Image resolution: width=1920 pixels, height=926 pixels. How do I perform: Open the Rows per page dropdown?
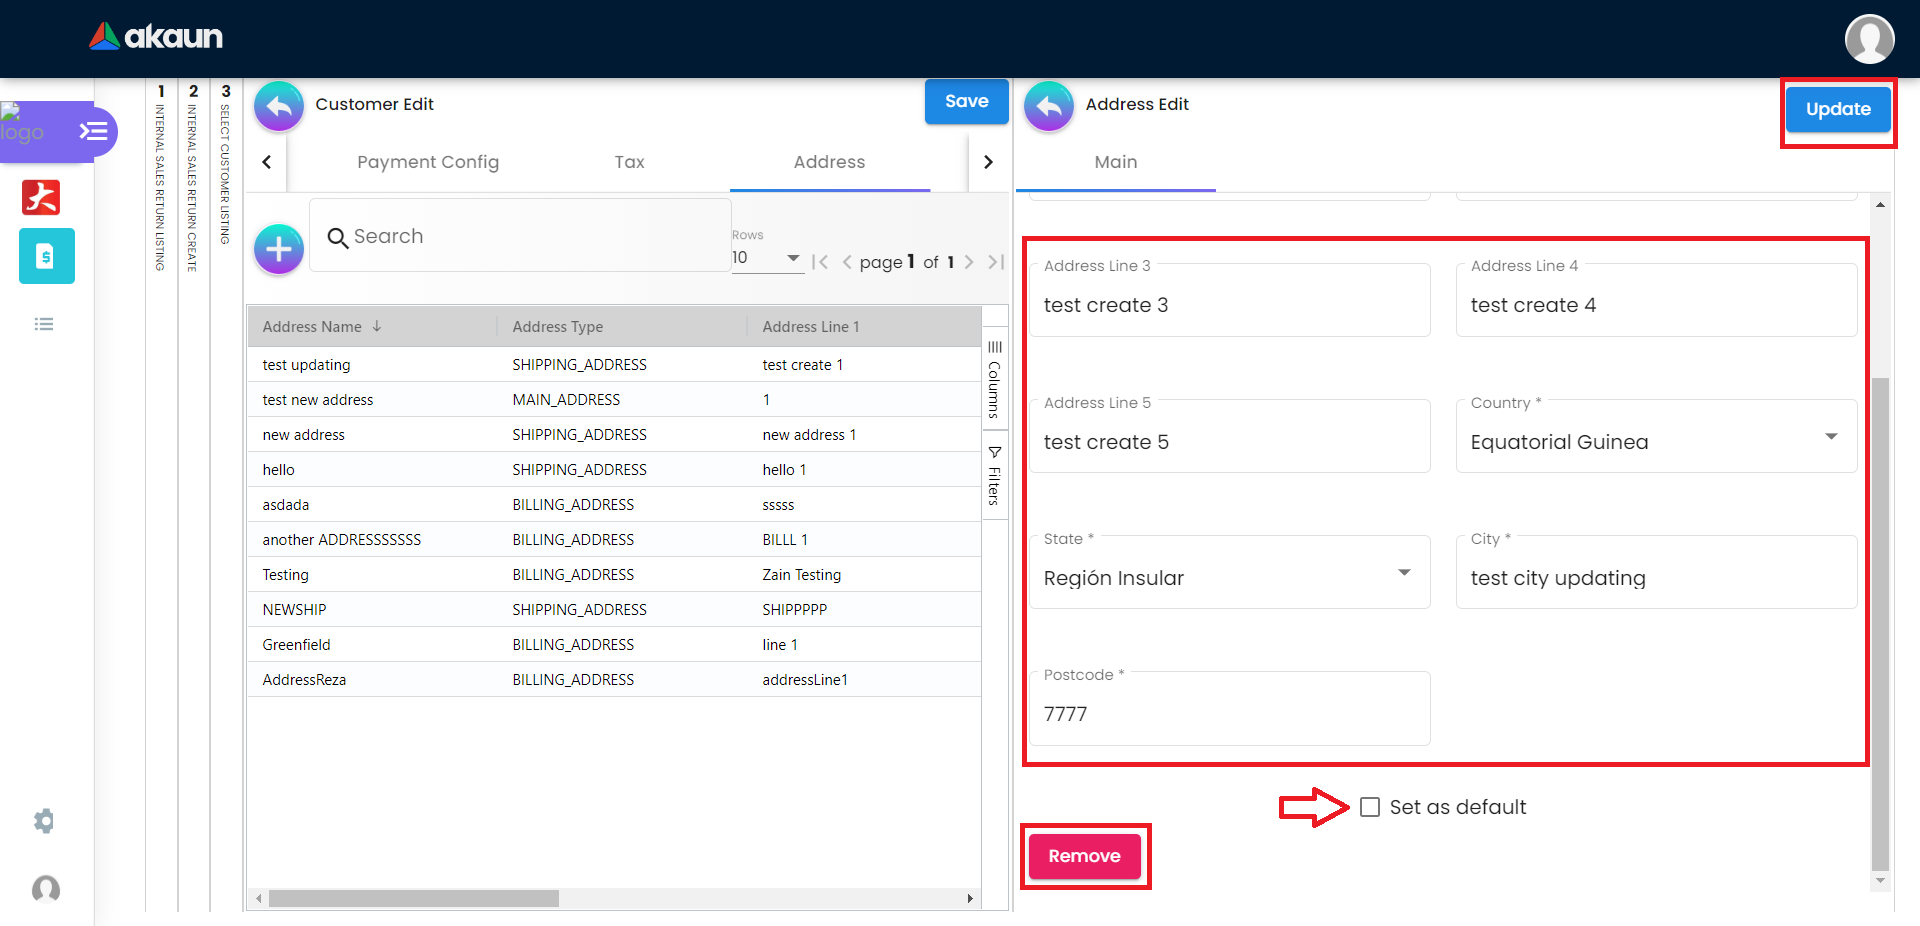767,258
